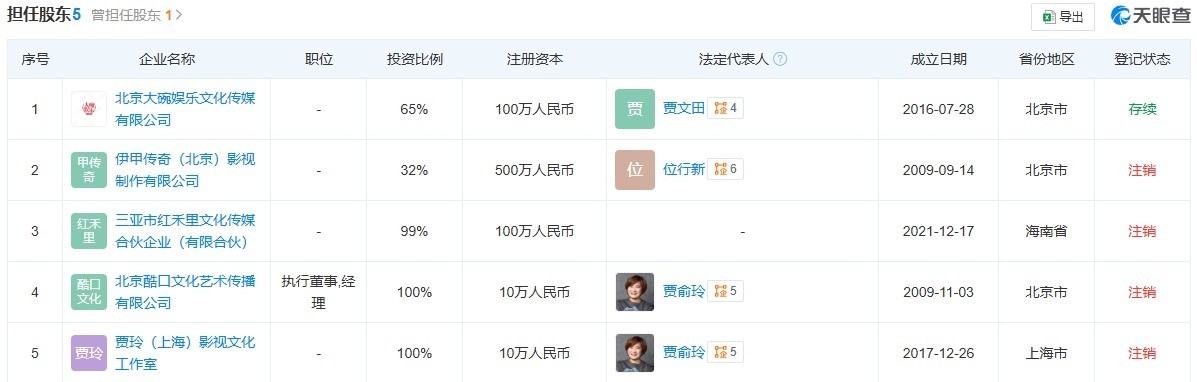Image resolution: width=1197 pixels, height=382 pixels.
Task: Open legal representative 位行新 profile link
Action: point(683,170)
